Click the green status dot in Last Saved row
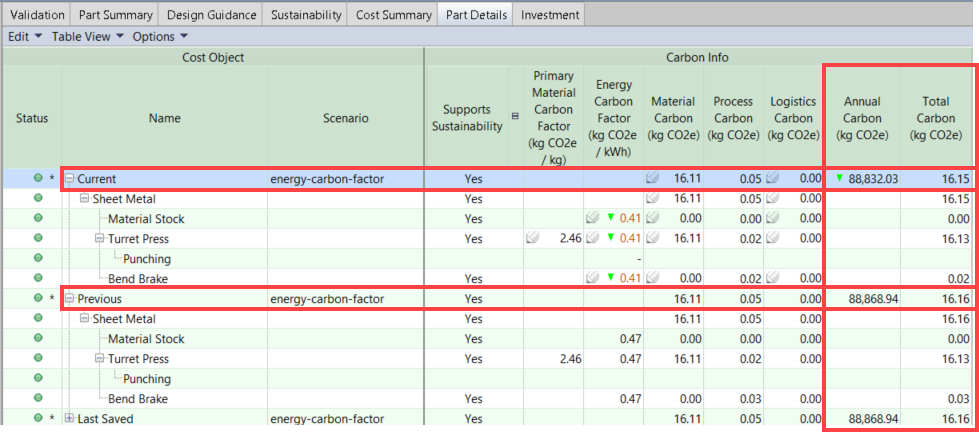 (38, 418)
